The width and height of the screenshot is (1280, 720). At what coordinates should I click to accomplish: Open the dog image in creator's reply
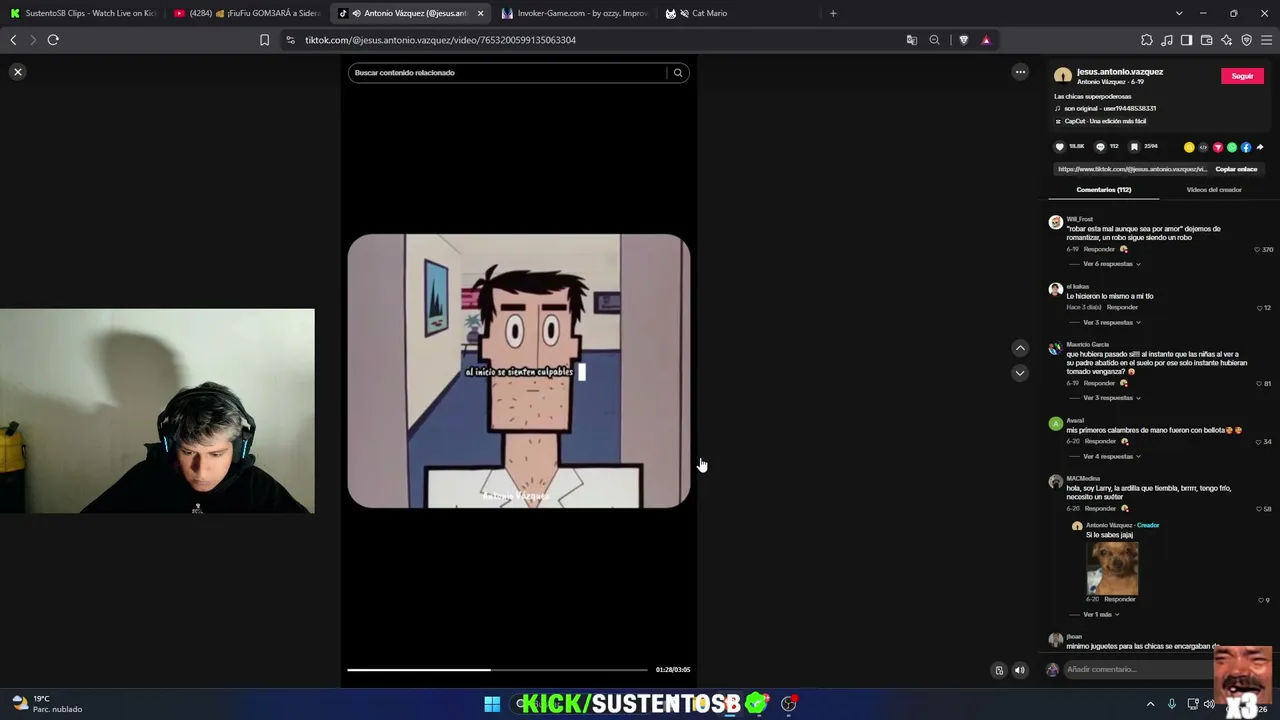click(x=1112, y=567)
